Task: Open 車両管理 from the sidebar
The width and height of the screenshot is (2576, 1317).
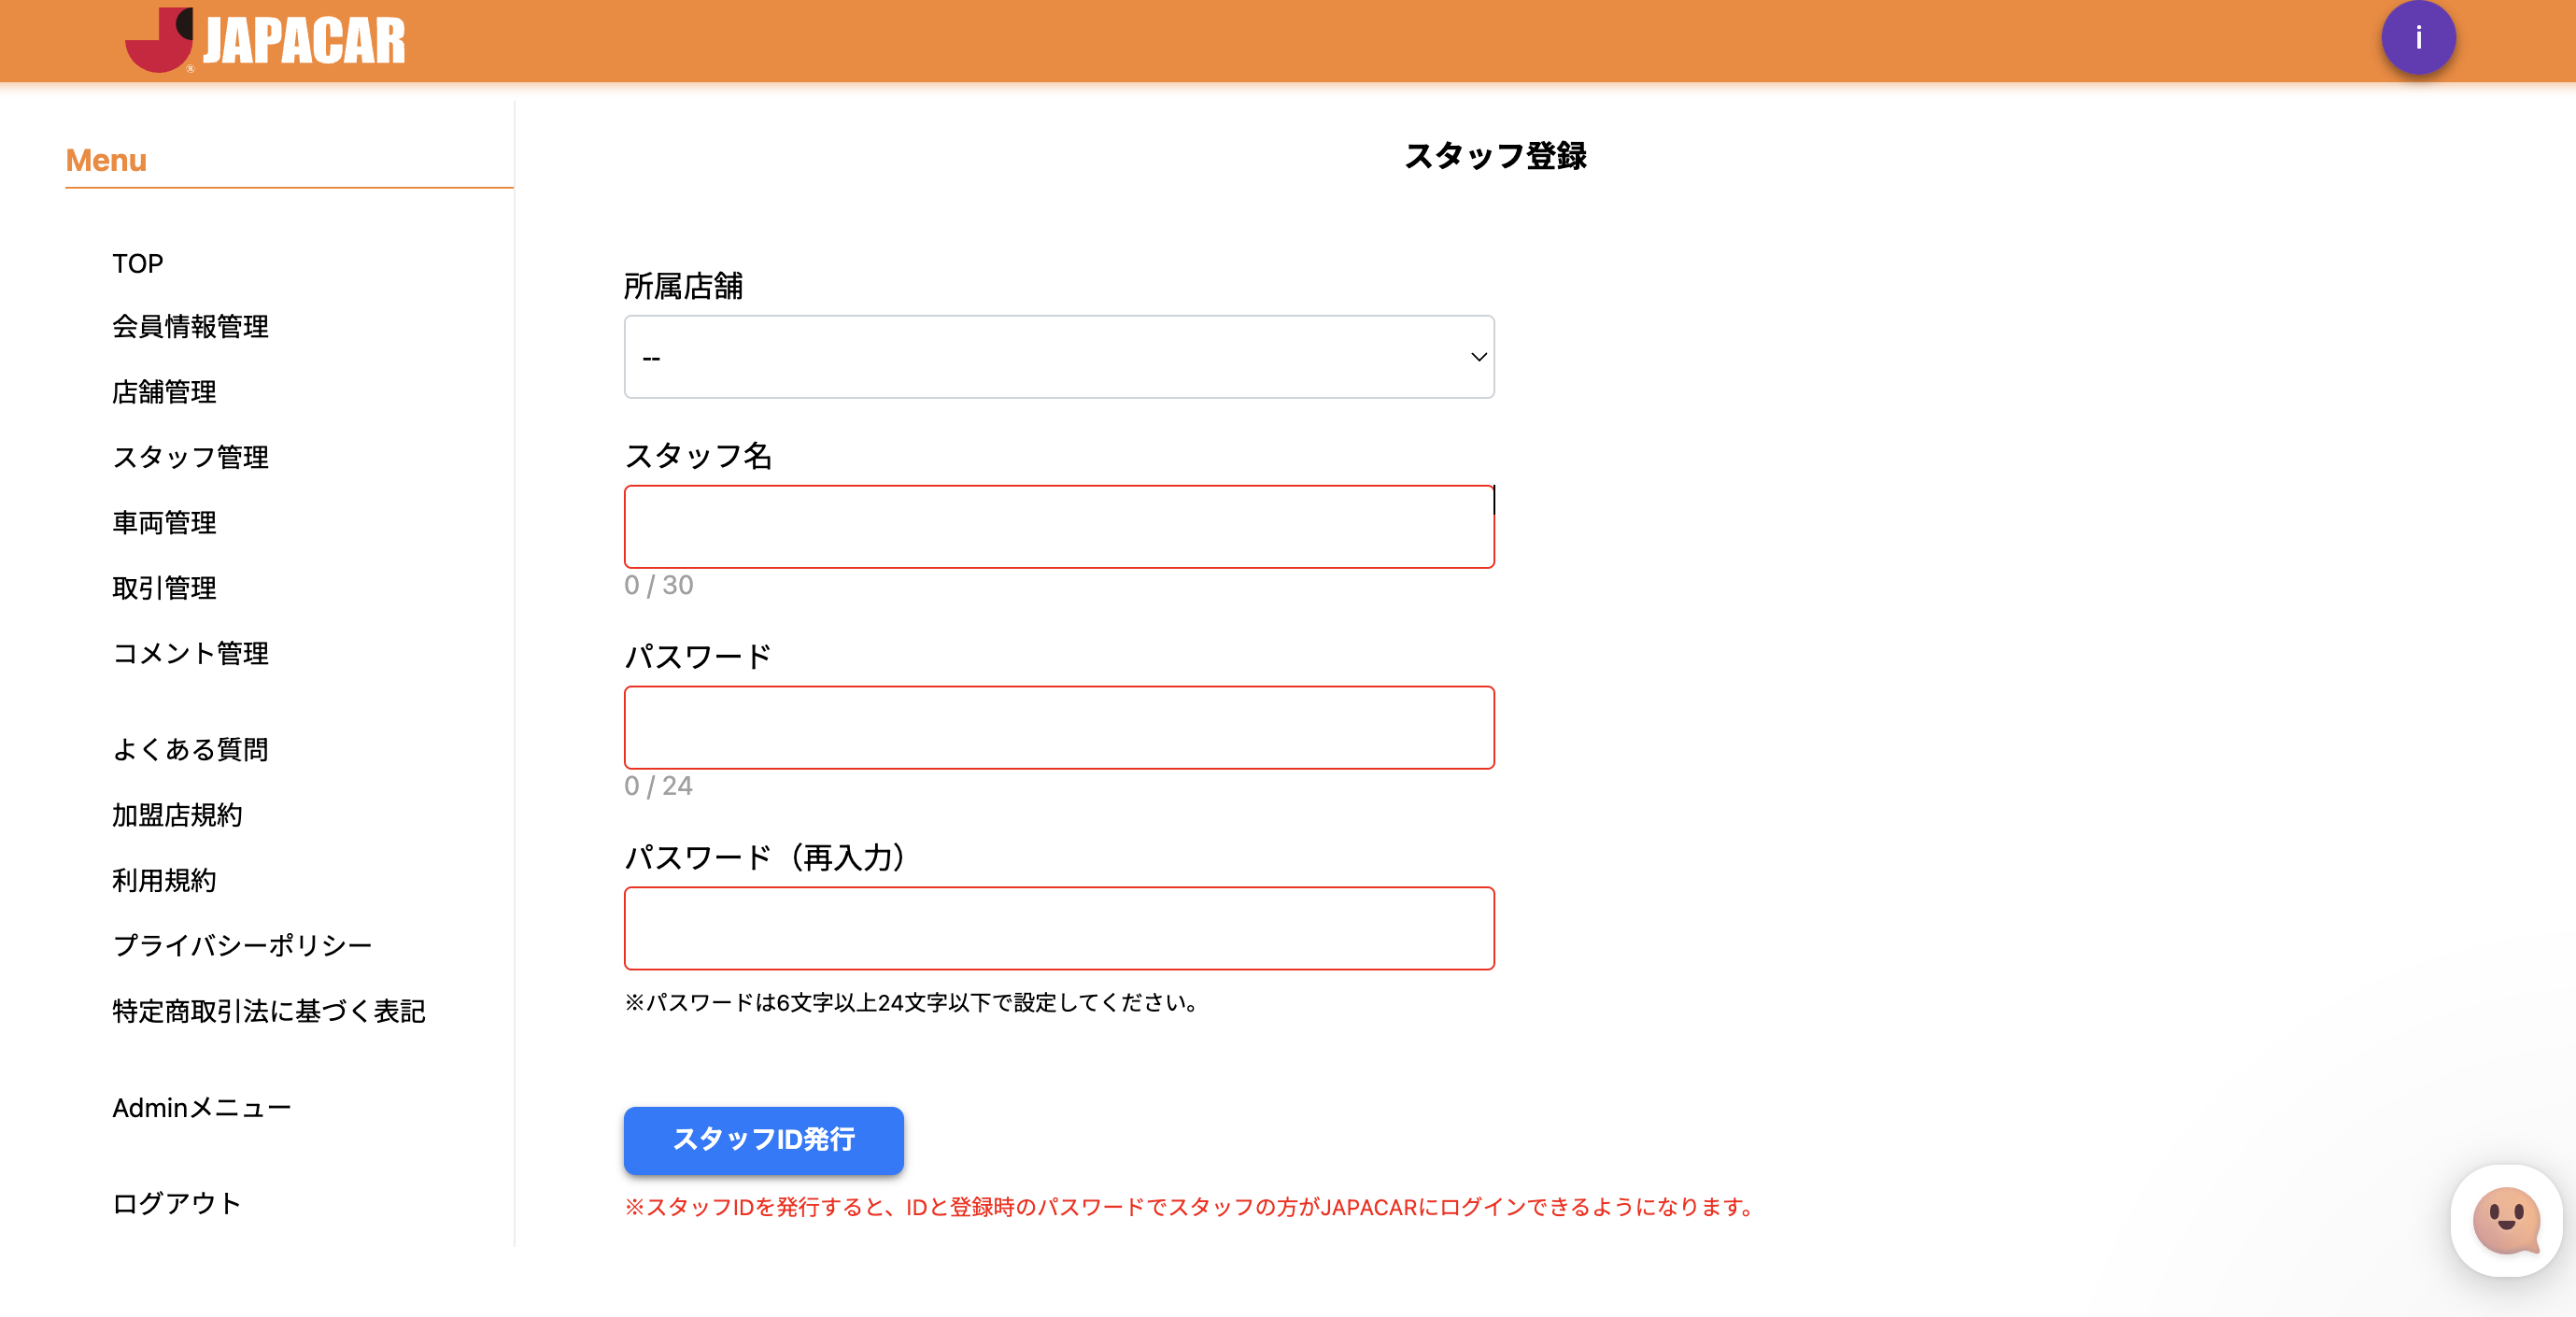Action: (164, 523)
